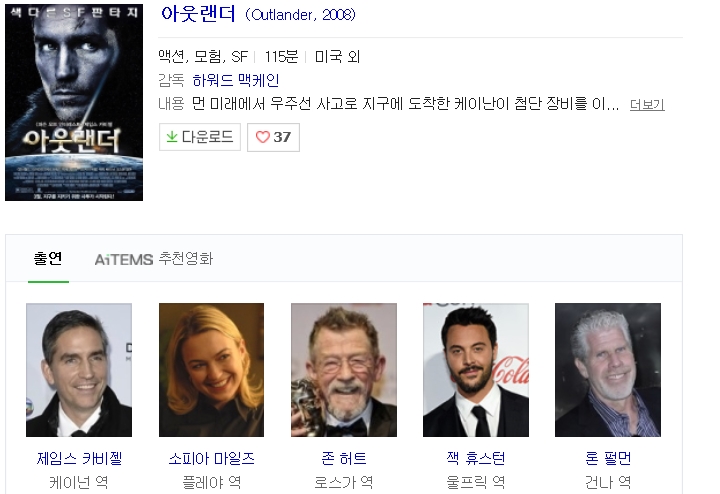The height and width of the screenshot is (494, 720).
Task: Select 존 허트's actor photo
Action: [x=343, y=370]
